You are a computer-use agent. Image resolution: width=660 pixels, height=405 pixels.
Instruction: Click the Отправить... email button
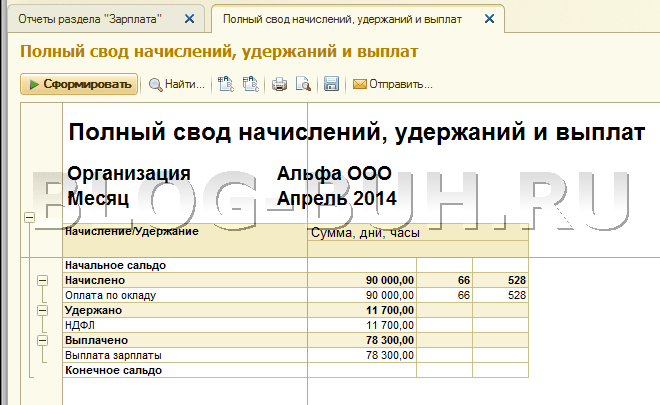(x=392, y=85)
